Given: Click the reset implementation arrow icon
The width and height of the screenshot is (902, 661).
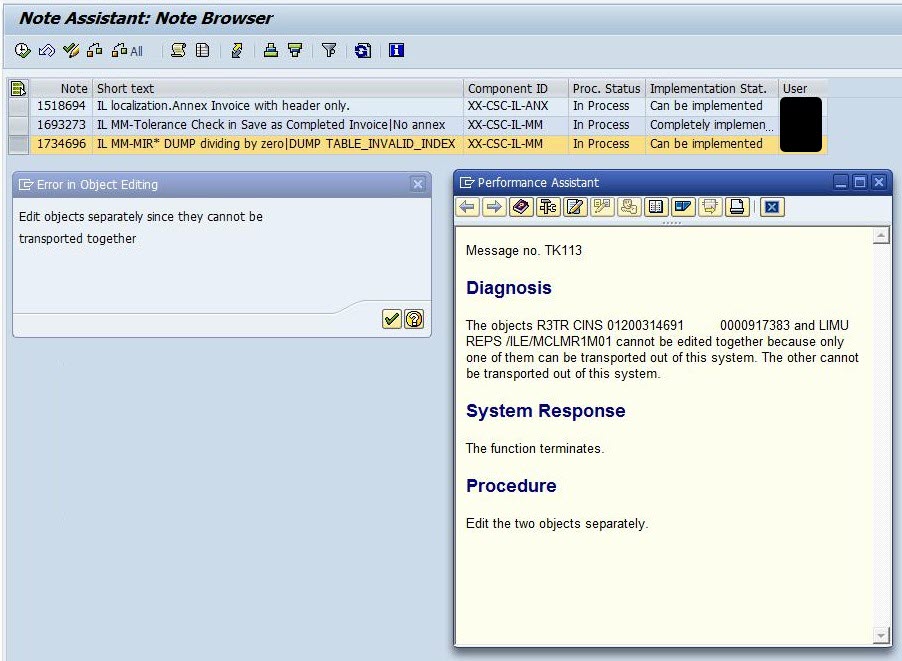Looking at the screenshot, I should coord(46,51).
